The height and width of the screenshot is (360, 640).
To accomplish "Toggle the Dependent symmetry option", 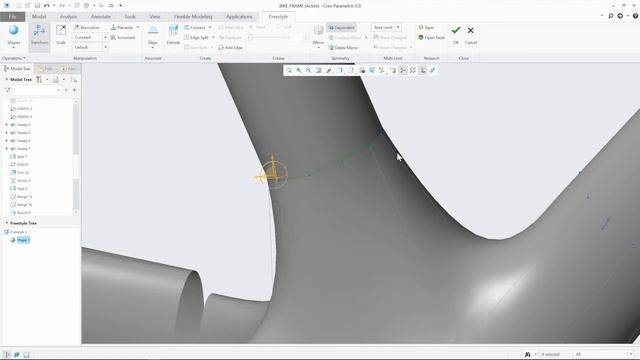I will click(342, 27).
